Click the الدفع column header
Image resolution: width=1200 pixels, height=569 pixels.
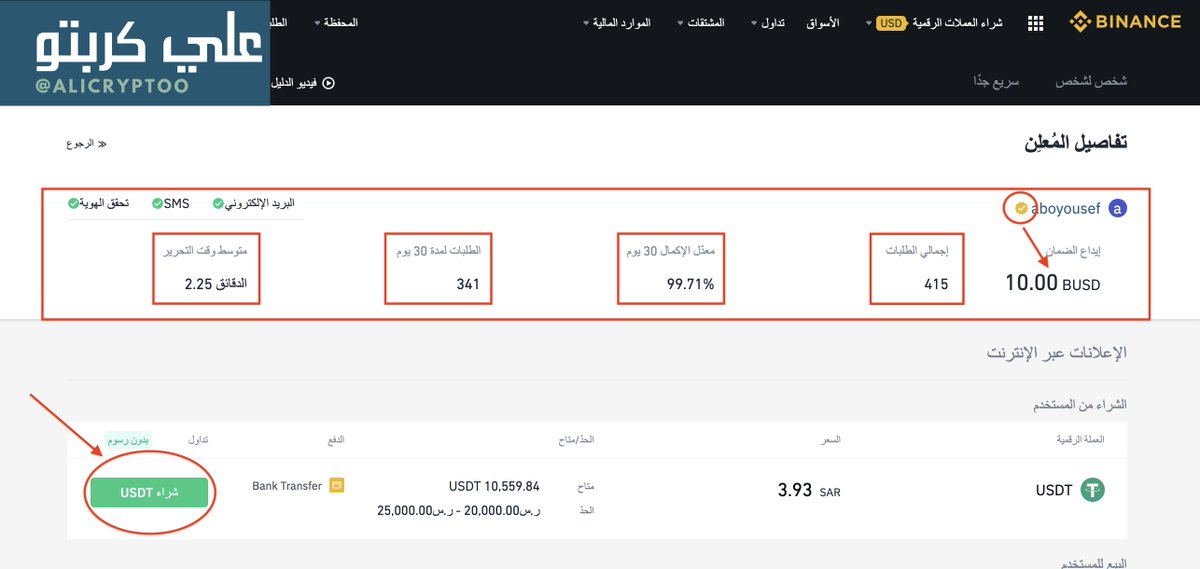pos(335,440)
